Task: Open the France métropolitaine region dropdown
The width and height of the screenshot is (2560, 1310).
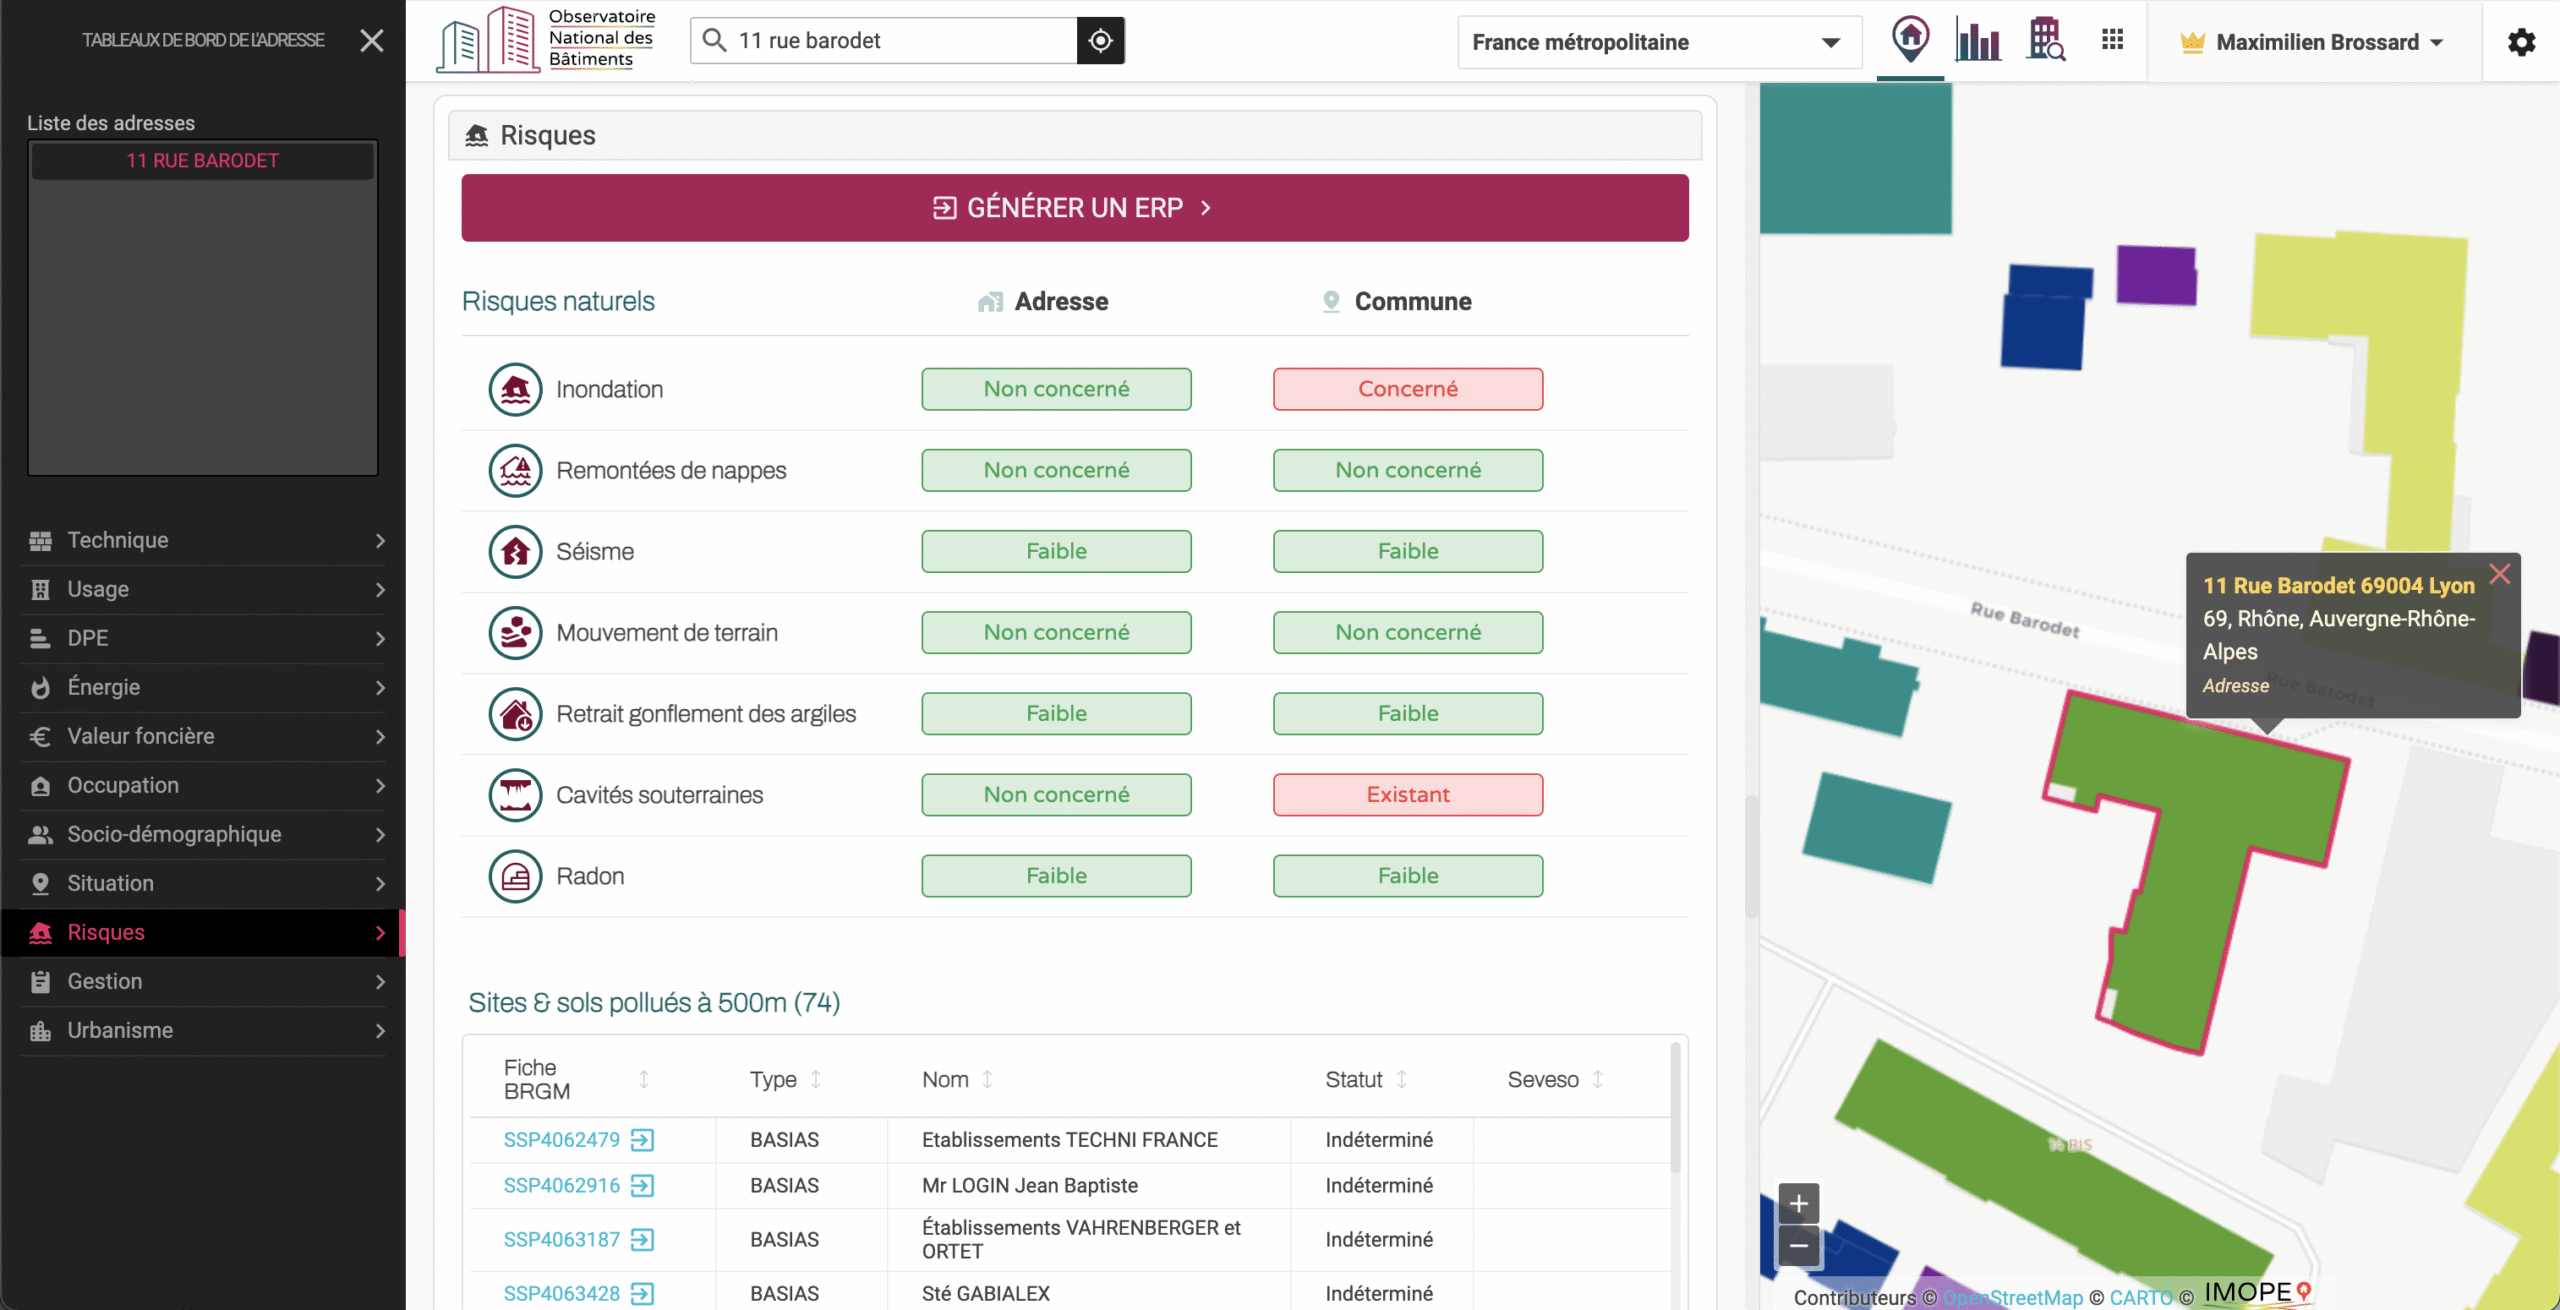Action: [1658, 42]
